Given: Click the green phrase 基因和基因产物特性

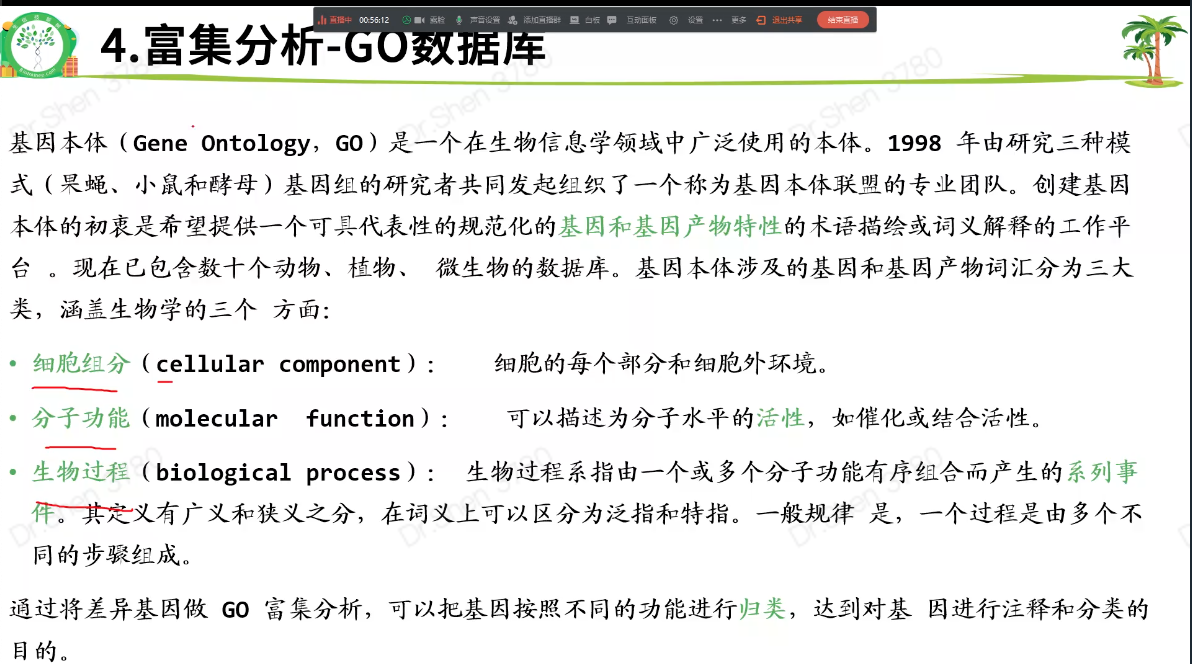Looking at the screenshot, I should click(670, 226).
